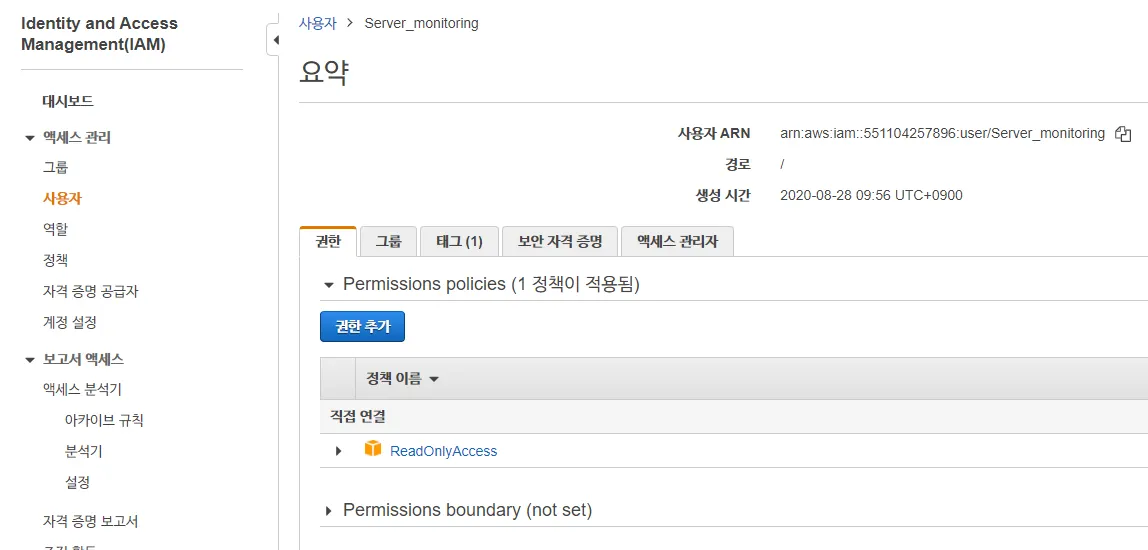Expand the Permissions boundary section
Screen dimensions: 1148x550
tap(328, 511)
